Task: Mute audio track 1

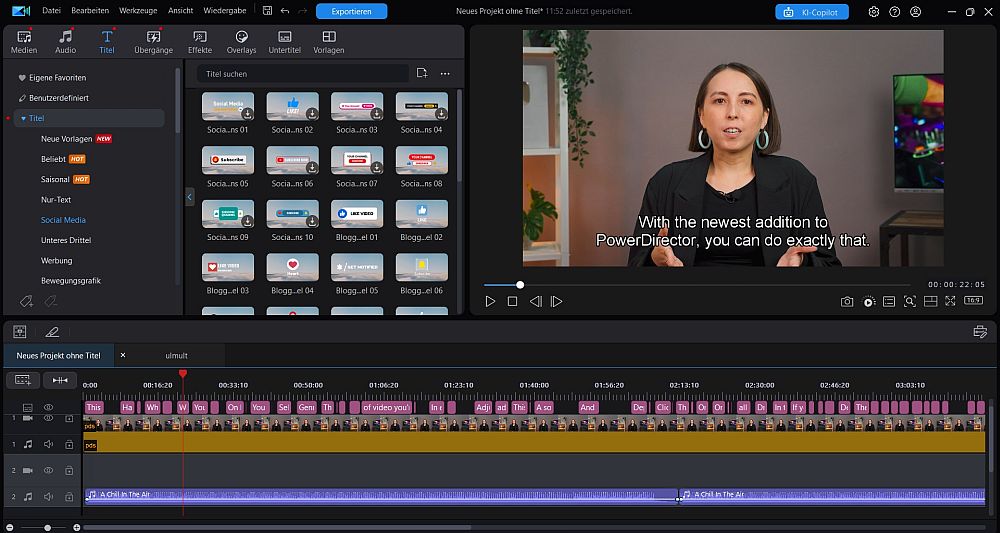Action: [x=48, y=444]
